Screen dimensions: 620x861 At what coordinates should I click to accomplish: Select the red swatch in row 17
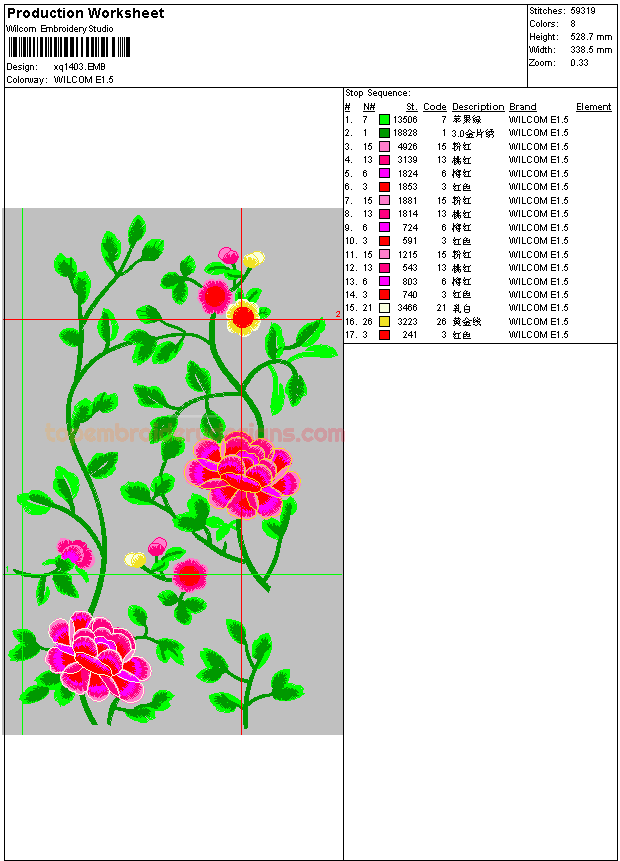[384, 335]
